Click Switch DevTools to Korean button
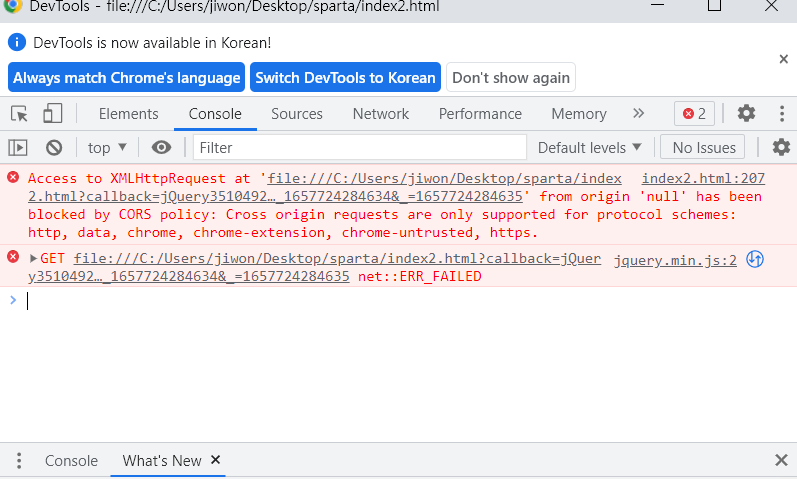The height and width of the screenshot is (479, 797). click(345, 77)
